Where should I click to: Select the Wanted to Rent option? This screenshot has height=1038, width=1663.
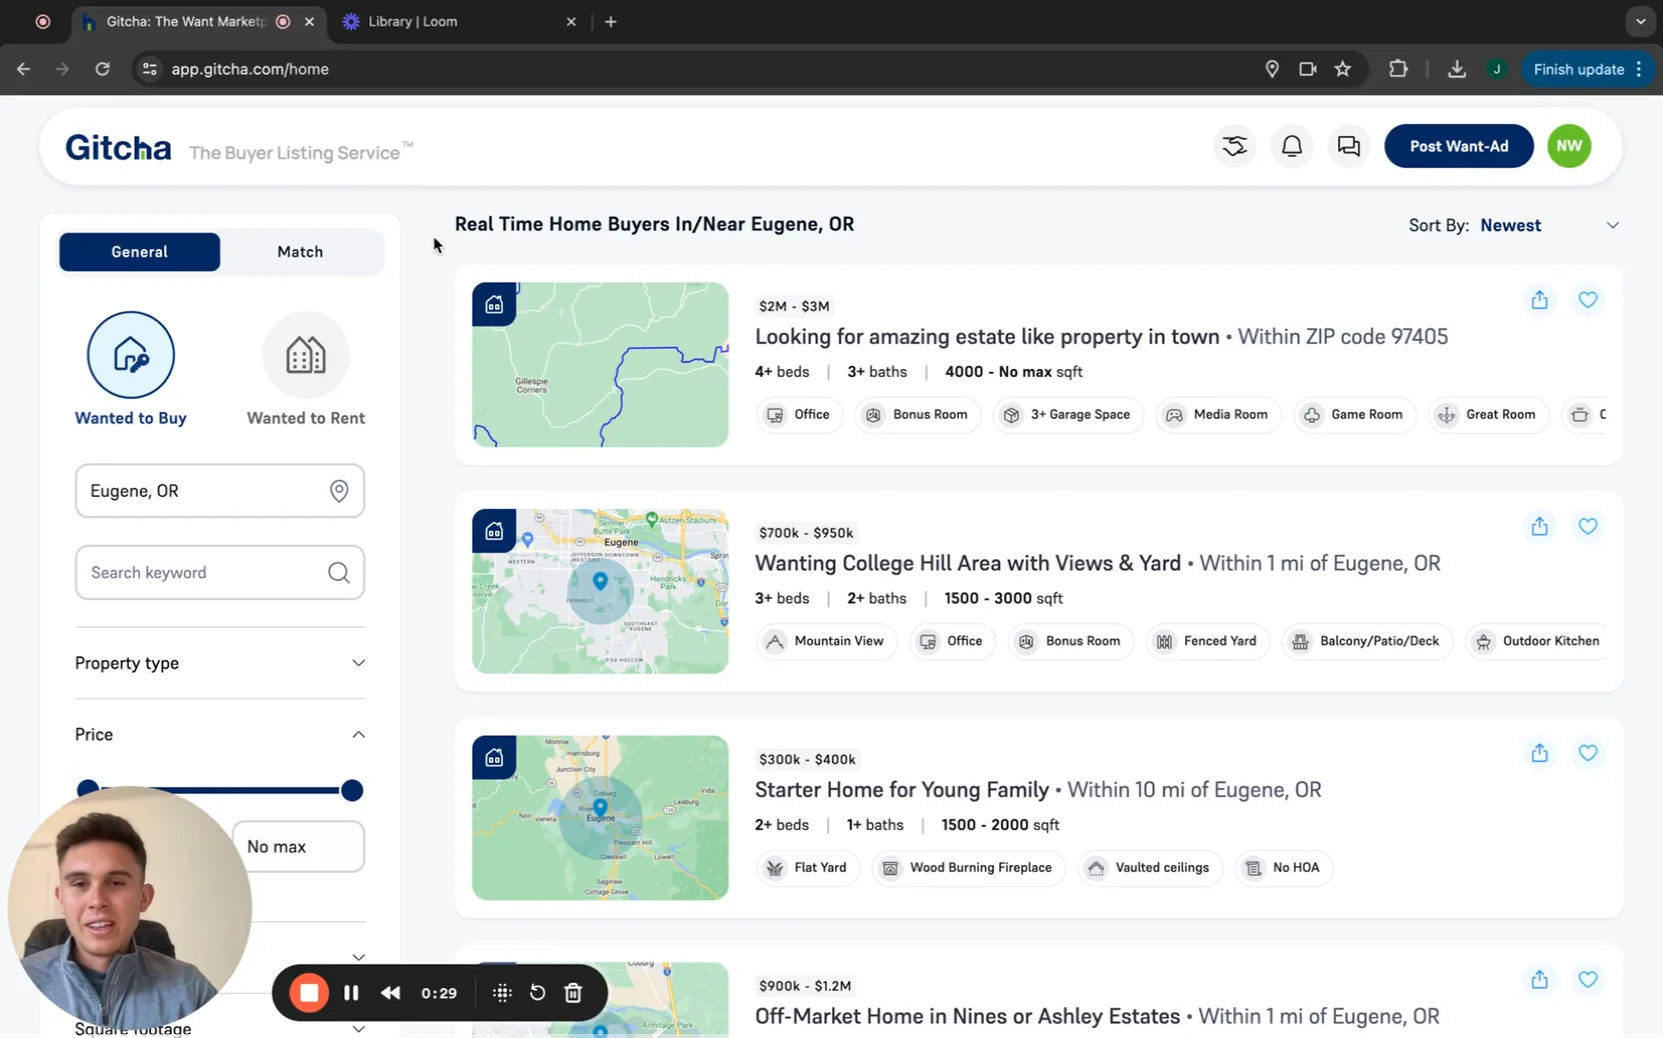click(306, 370)
